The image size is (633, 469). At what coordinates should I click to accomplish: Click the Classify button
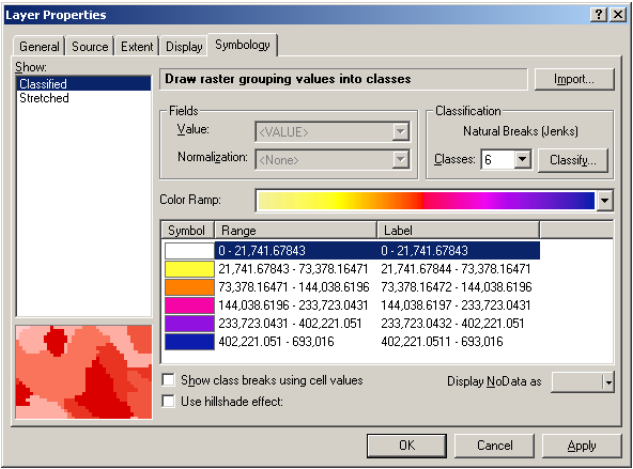pos(573,160)
